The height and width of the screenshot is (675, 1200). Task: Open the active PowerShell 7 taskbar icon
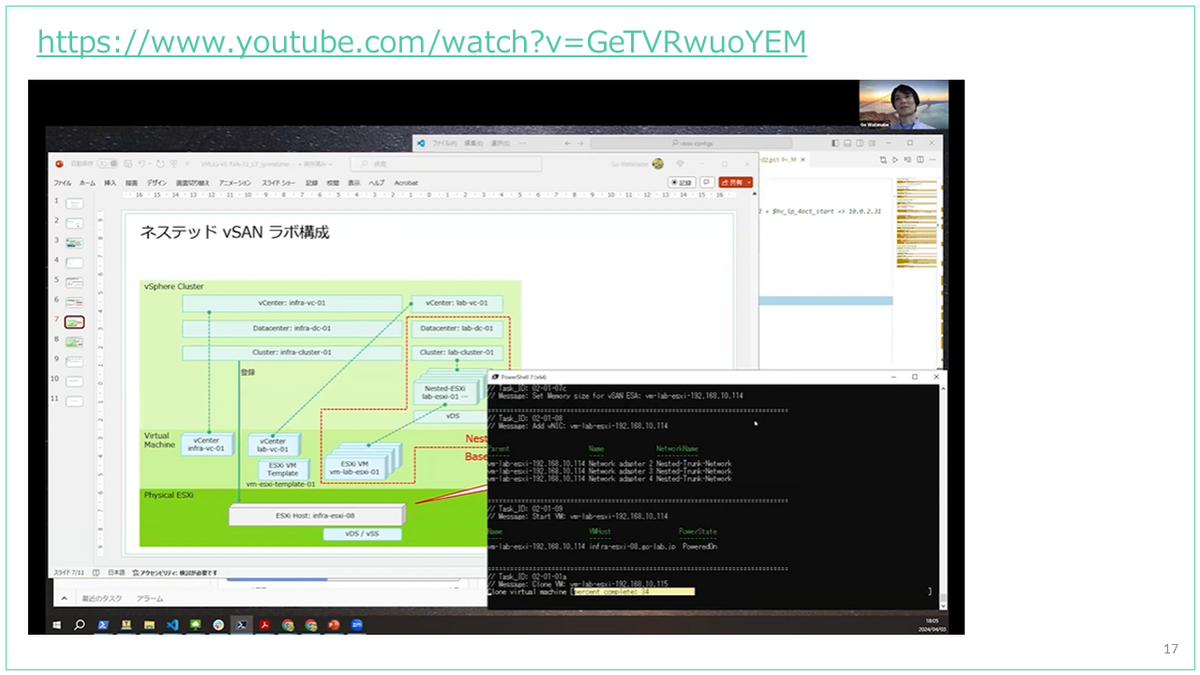(242, 625)
